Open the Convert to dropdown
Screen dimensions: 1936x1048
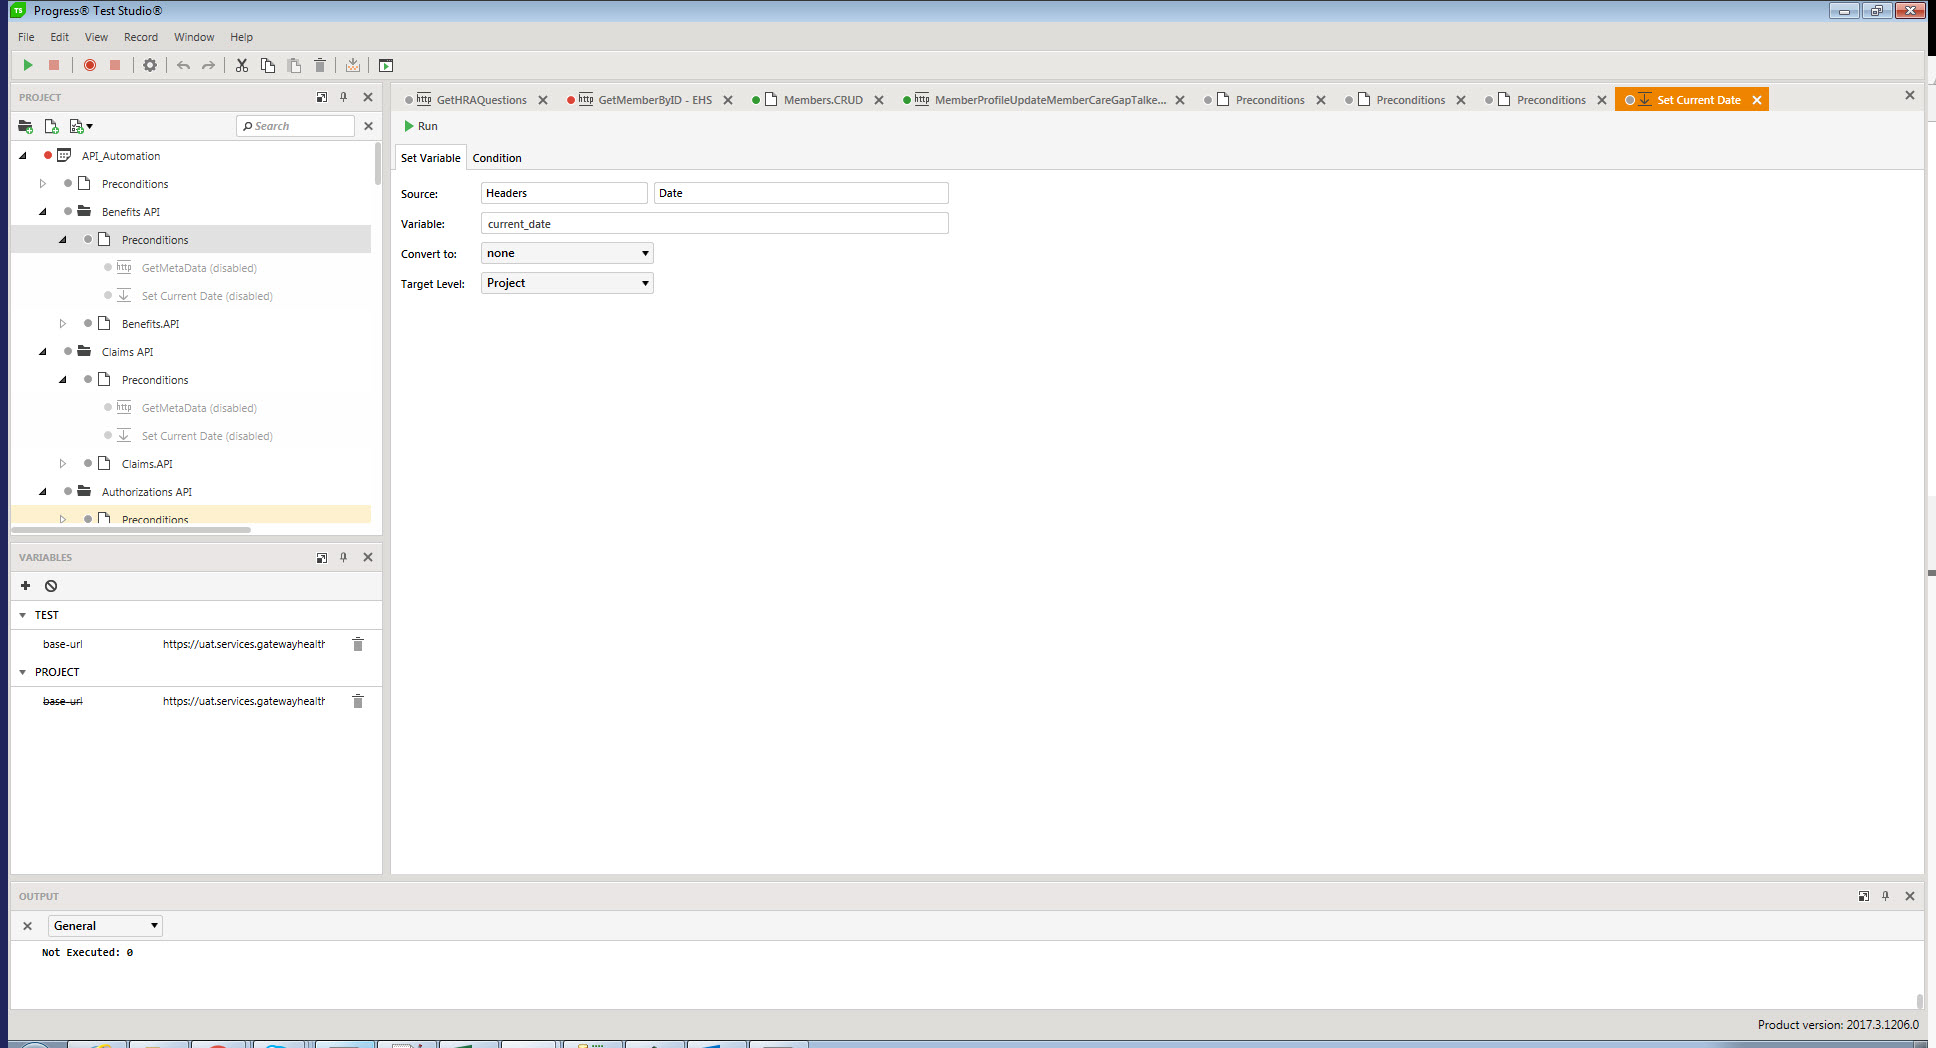(x=567, y=253)
